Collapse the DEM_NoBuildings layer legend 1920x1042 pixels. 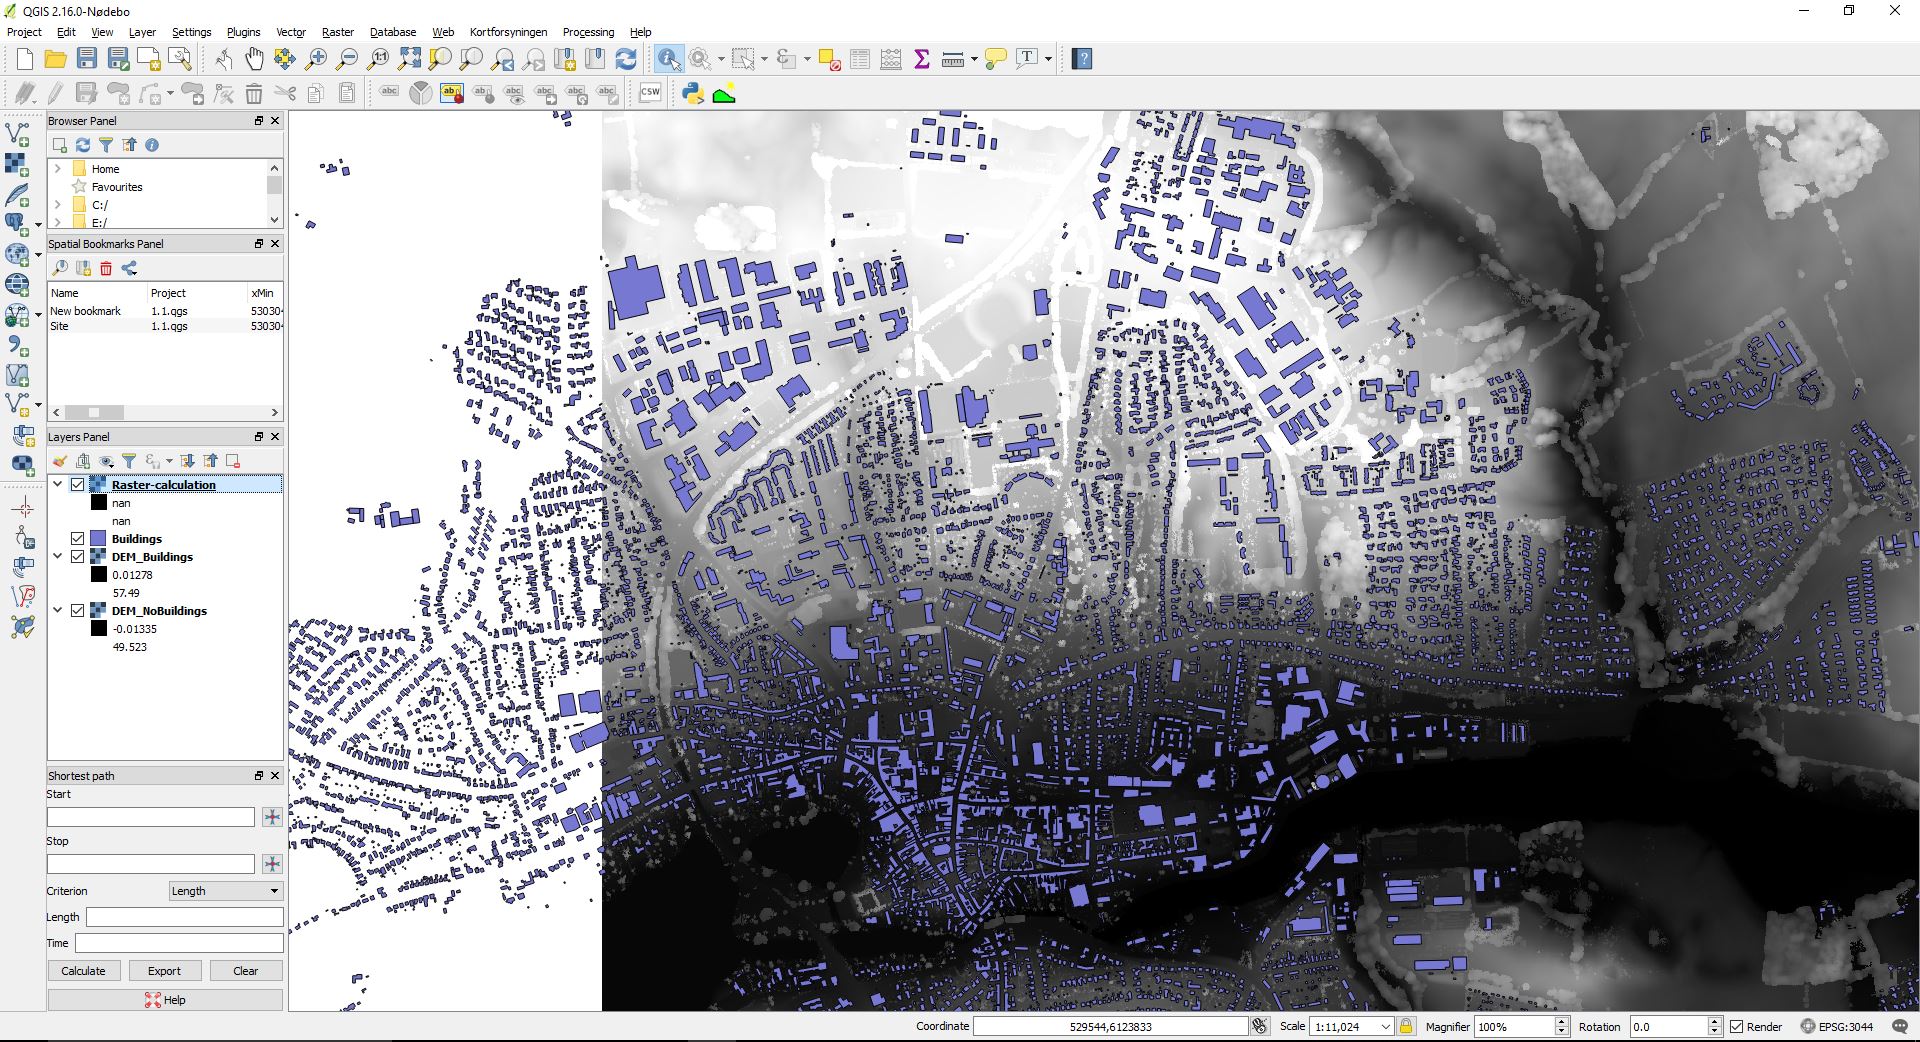coord(58,611)
